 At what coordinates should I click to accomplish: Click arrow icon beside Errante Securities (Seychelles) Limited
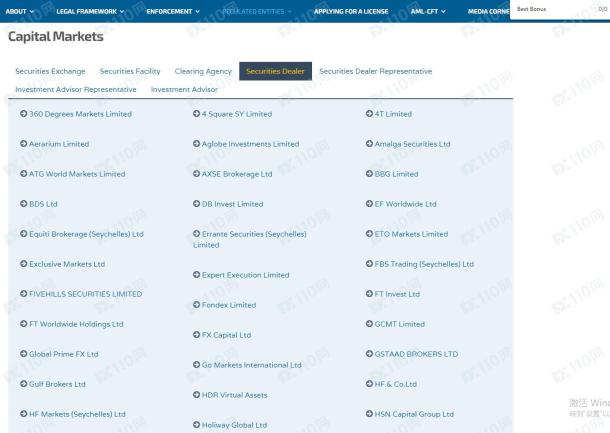(196, 233)
